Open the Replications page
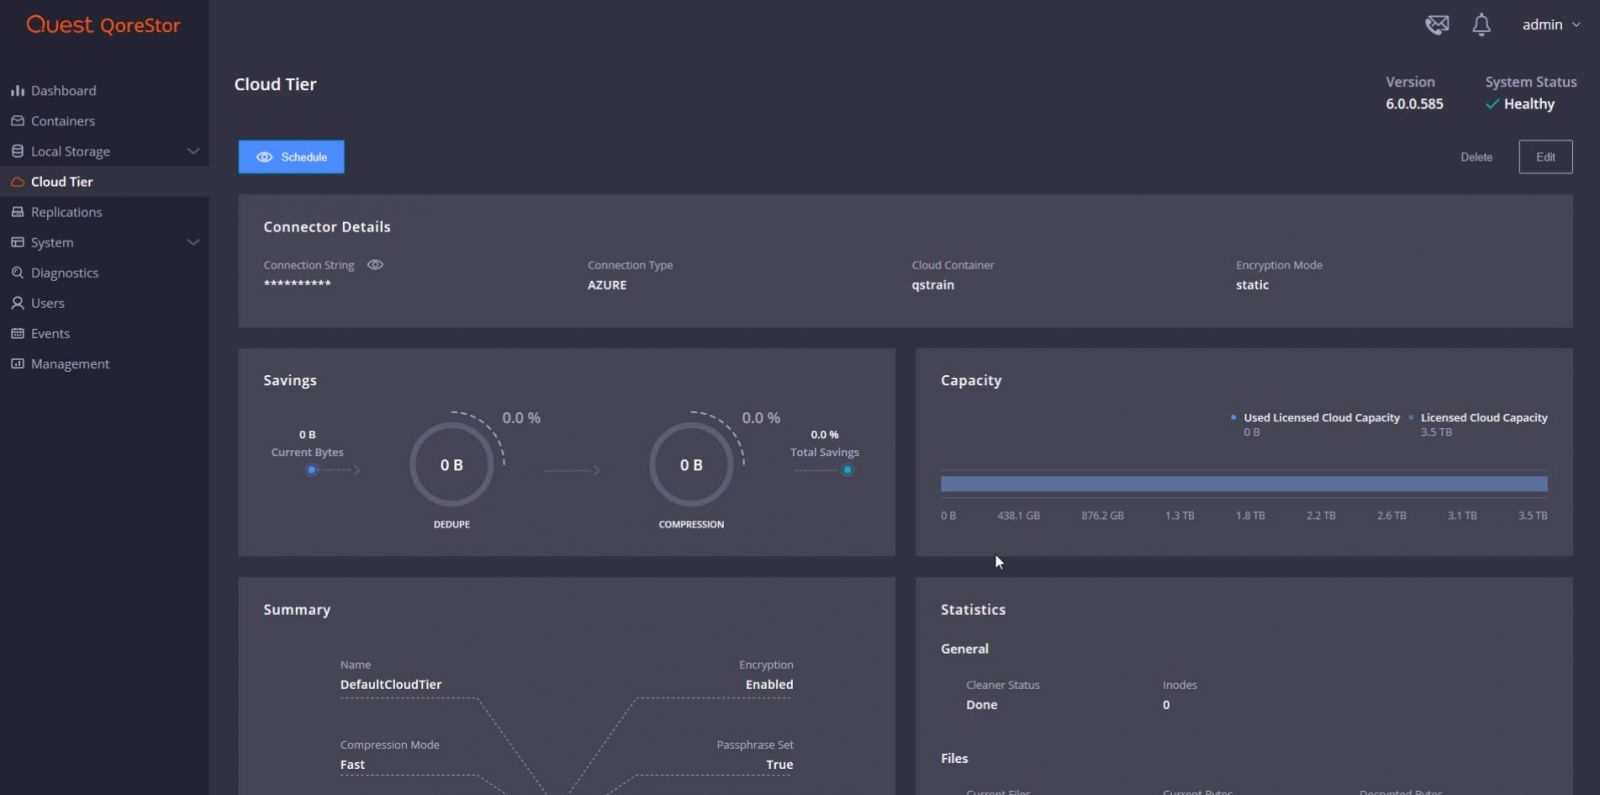 [66, 212]
